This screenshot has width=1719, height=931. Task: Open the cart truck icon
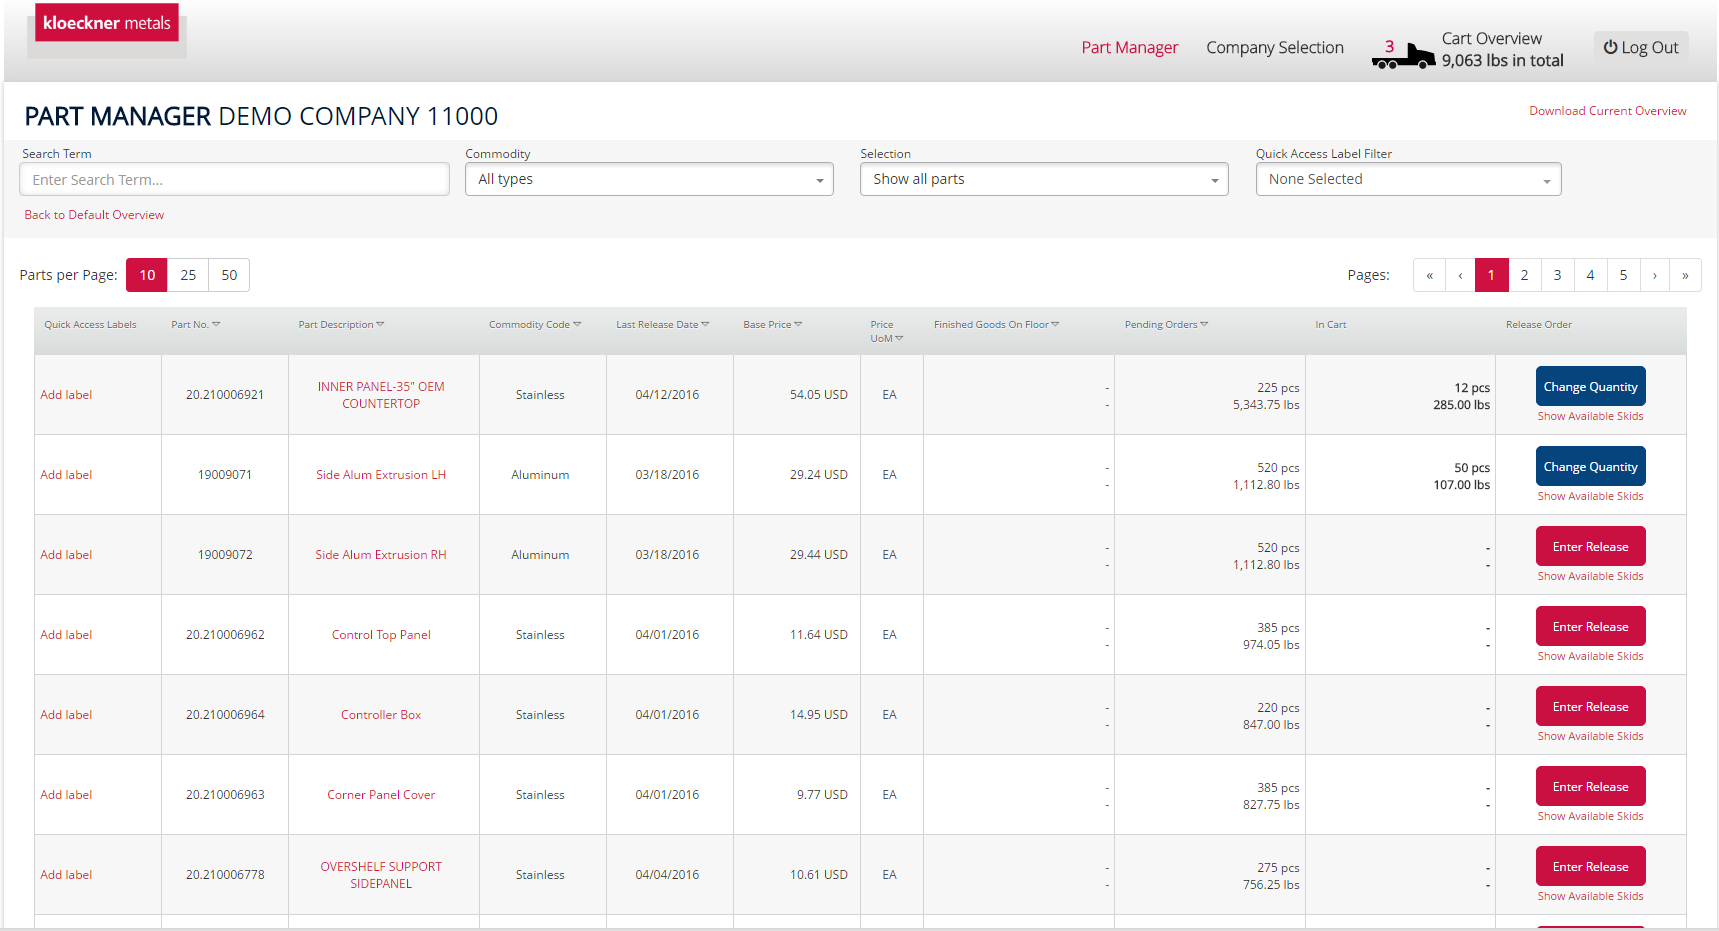[1404, 56]
